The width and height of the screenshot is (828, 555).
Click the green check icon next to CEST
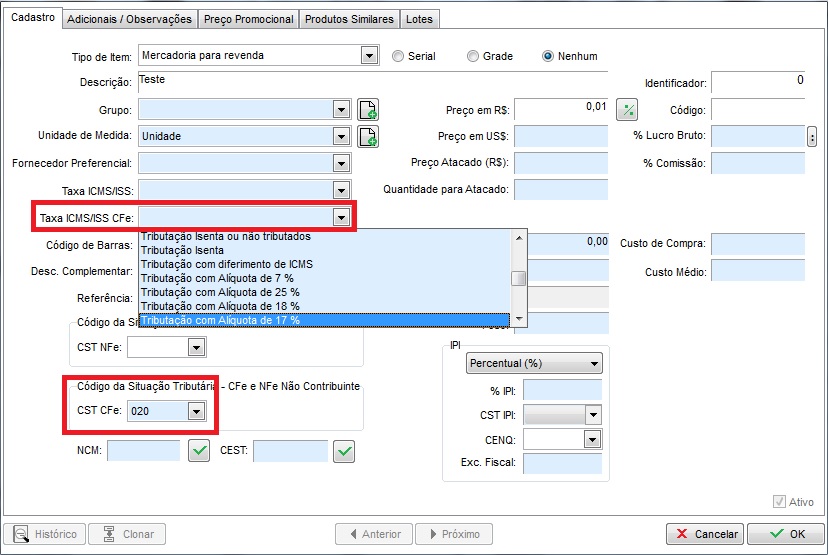pyautogui.click(x=344, y=451)
